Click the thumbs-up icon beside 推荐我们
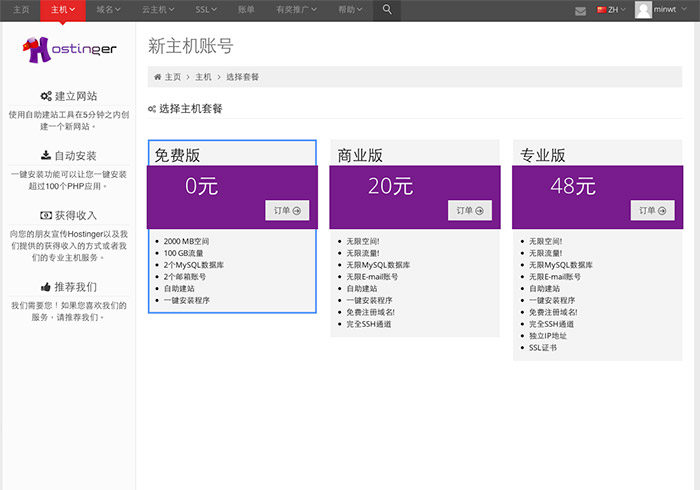The width and height of the screenshot is (700, 490). pyautogui.click(x=46, y=287)
